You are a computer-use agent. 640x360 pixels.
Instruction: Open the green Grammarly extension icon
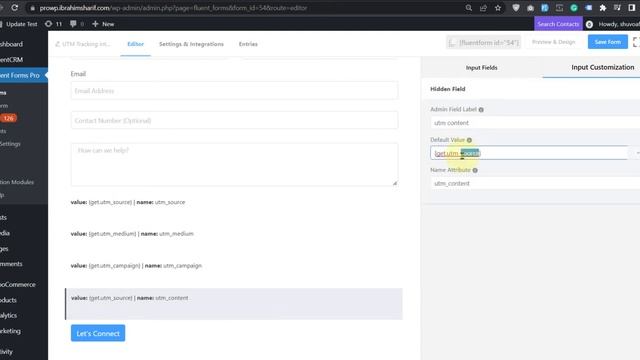574,8
